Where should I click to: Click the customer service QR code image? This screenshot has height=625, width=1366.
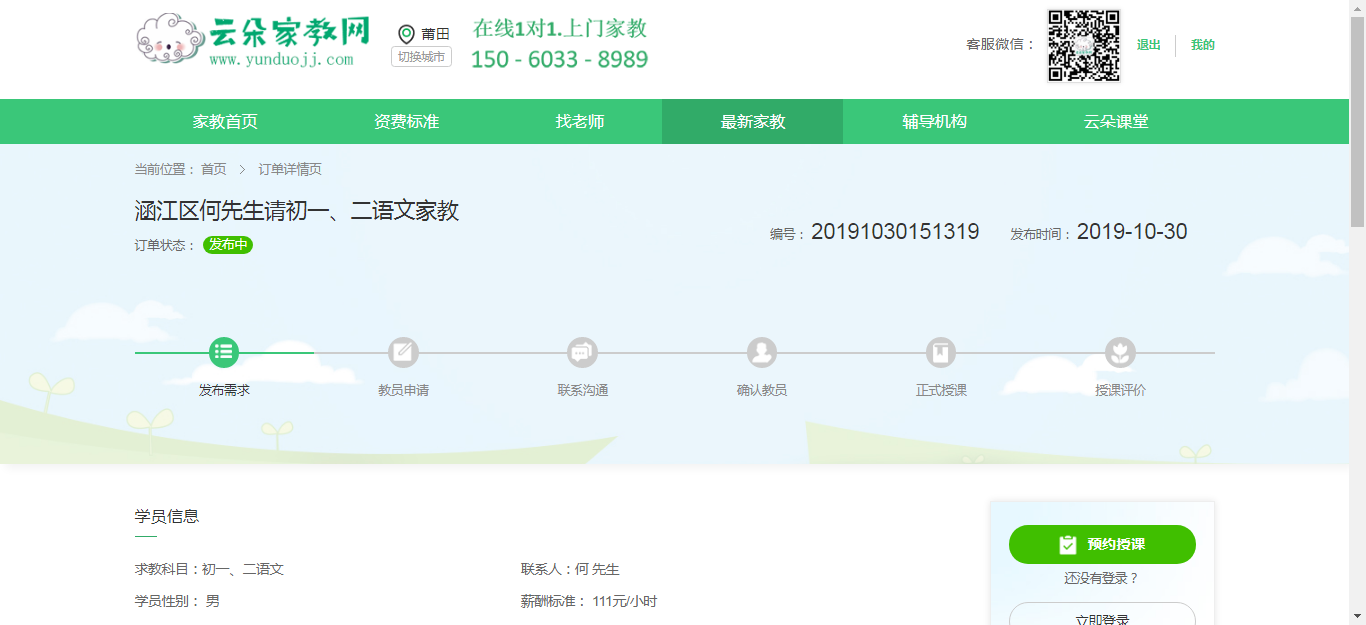pyautogui.click(x=1083, y=46)
